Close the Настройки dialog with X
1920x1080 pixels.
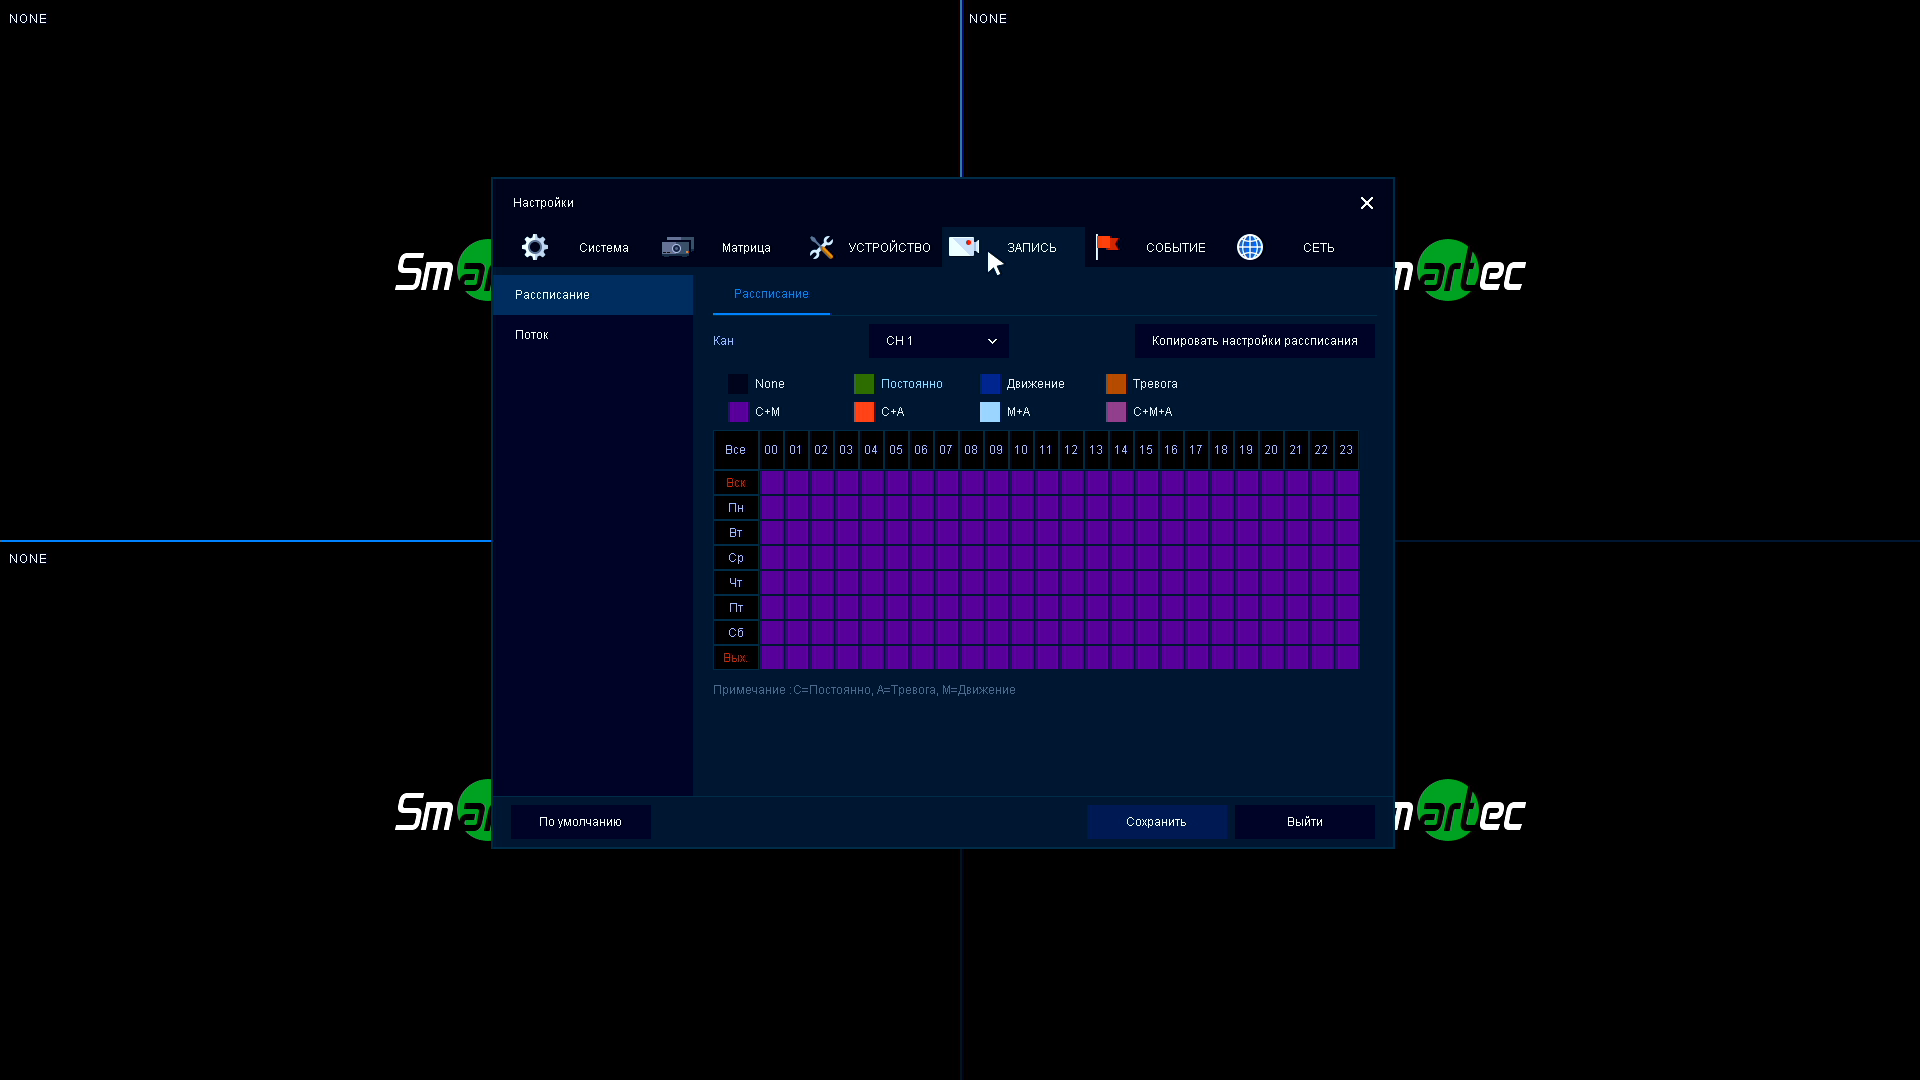pyautogui.click(x=1367, y=203)
